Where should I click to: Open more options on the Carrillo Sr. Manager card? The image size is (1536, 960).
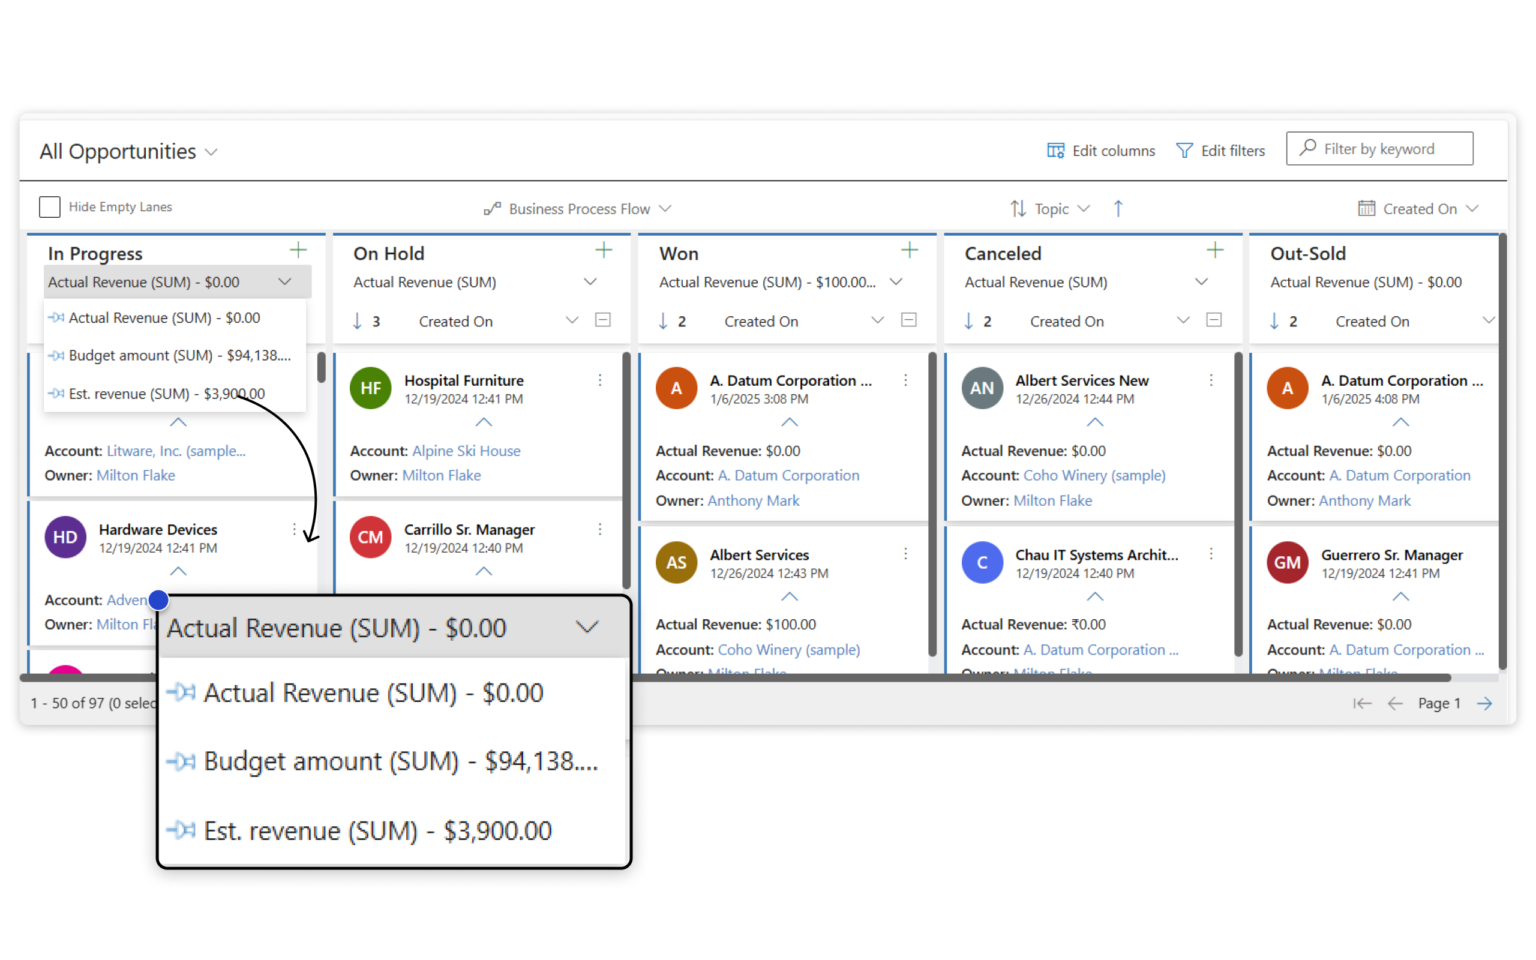pyautogui.click(x=600, y=529)
